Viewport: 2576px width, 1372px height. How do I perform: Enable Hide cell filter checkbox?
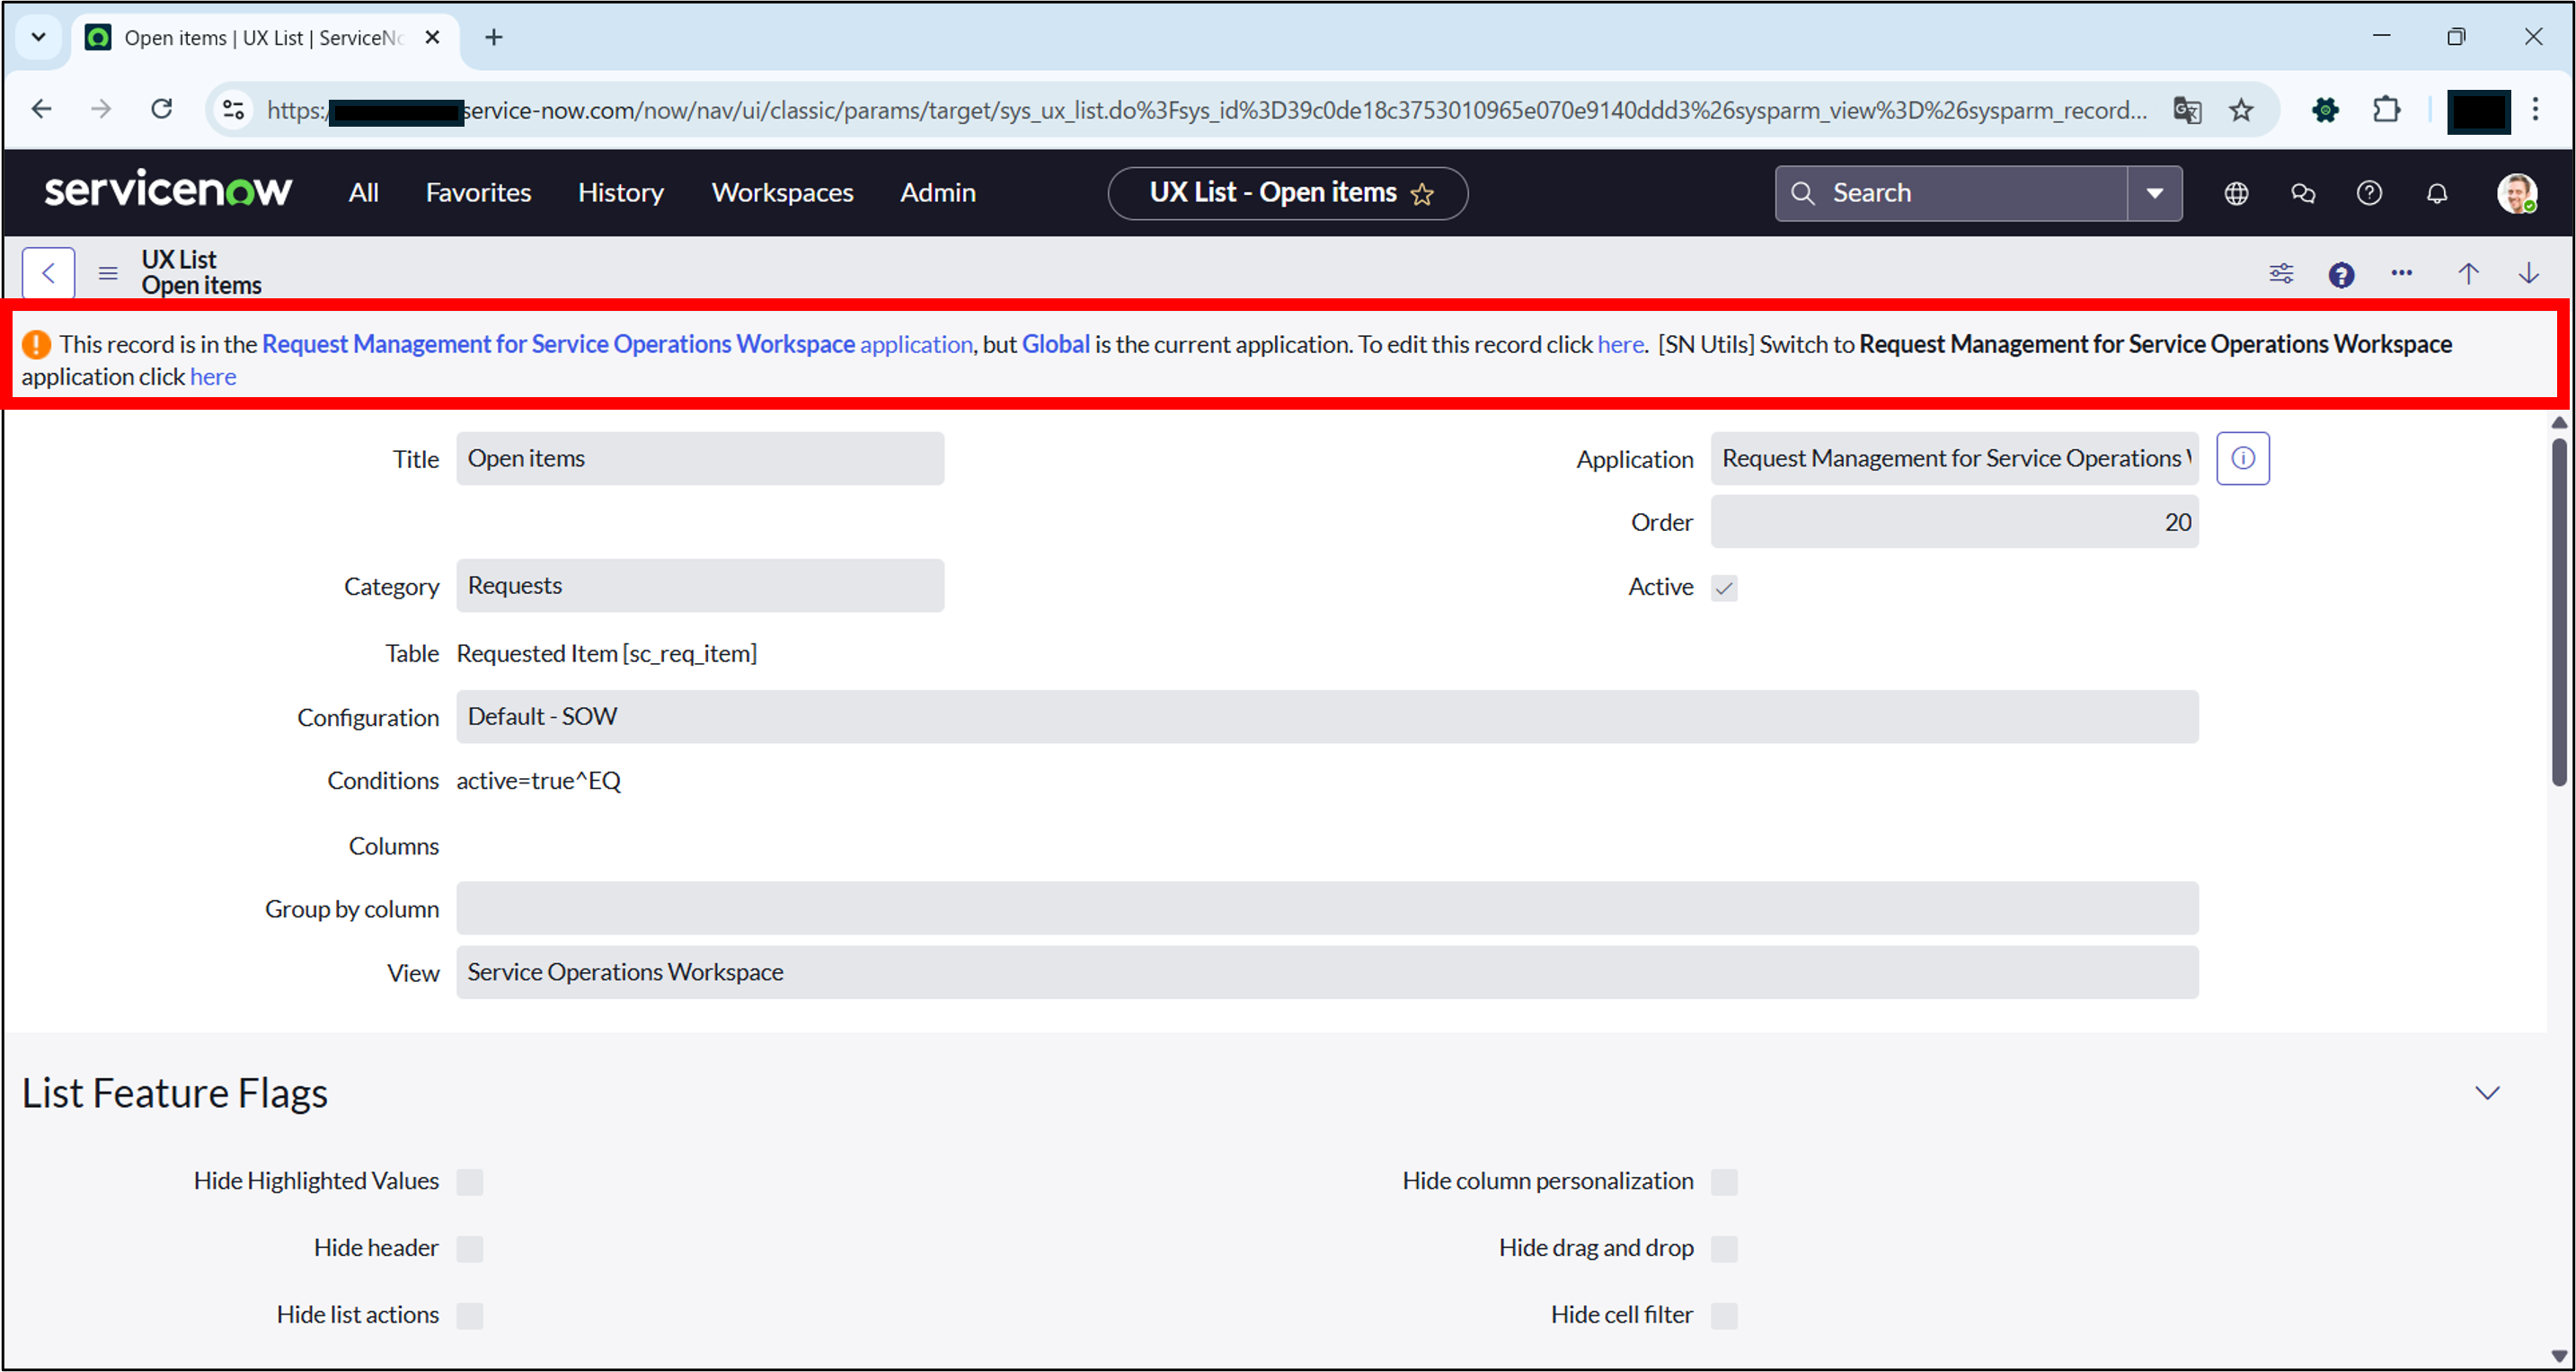pyautogui.click(x=1723, y=1316)
